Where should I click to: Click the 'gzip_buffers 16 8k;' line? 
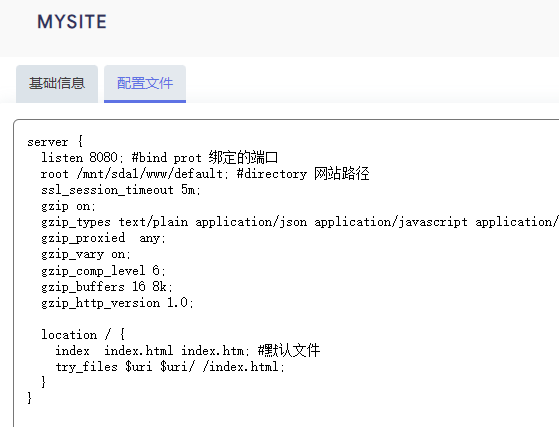coord(107,287)
